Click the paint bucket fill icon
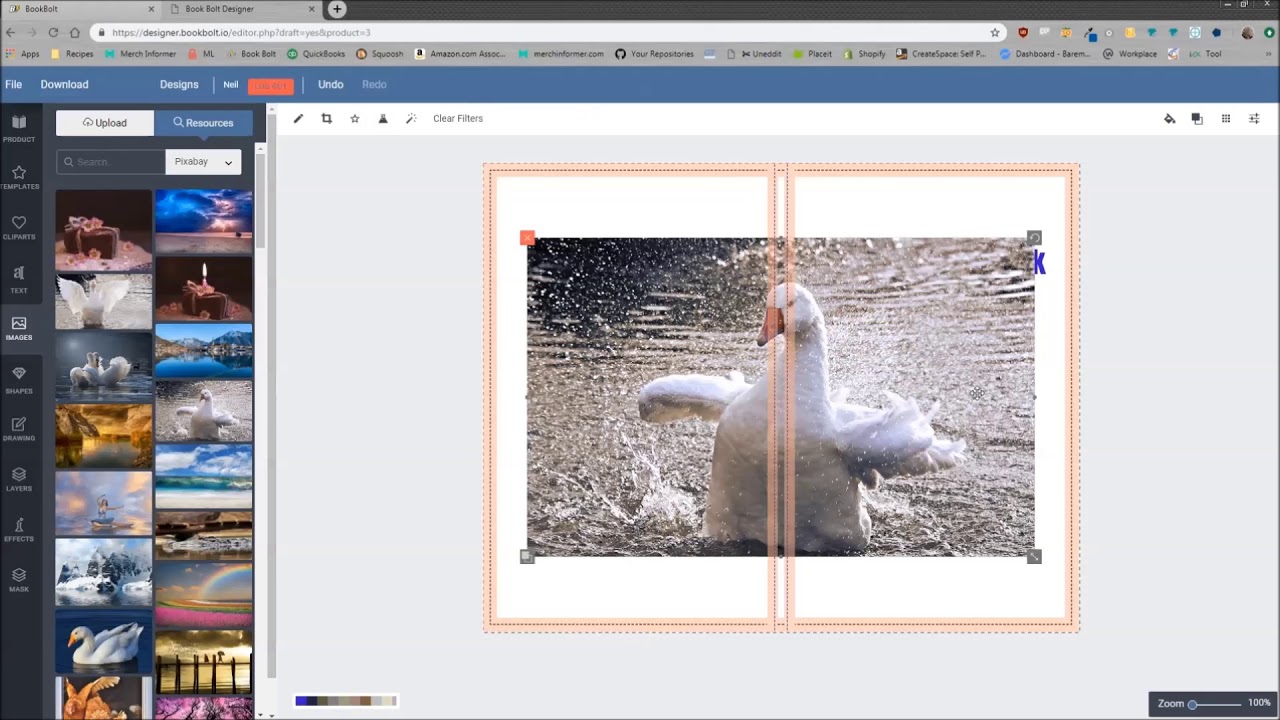 1169,119
